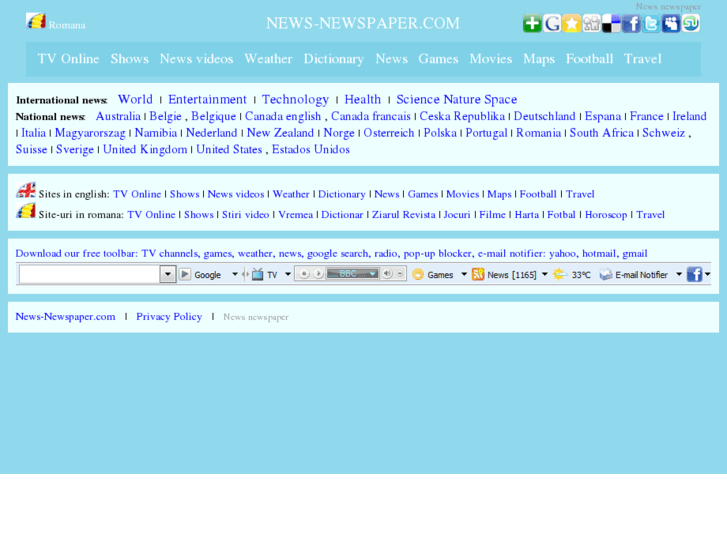Click the orange RSS News icon
This screenshot has width=727, height=545.
click(478, 274)
